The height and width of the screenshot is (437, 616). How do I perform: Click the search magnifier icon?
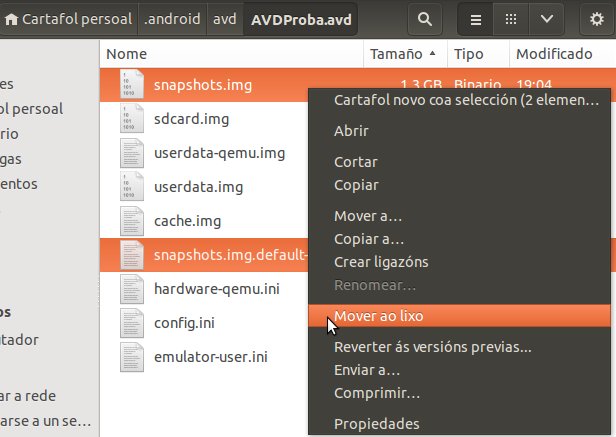pyautogui.click(x=425, y=19)
